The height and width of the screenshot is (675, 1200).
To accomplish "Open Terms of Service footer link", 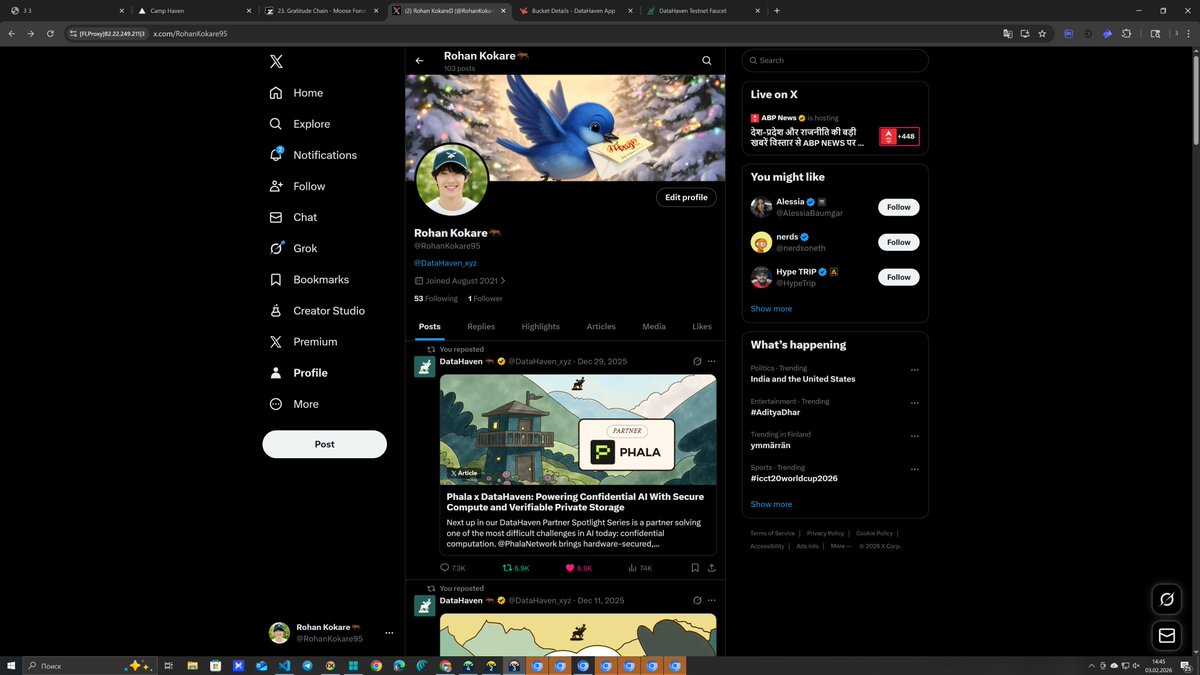I will point(773,533).
